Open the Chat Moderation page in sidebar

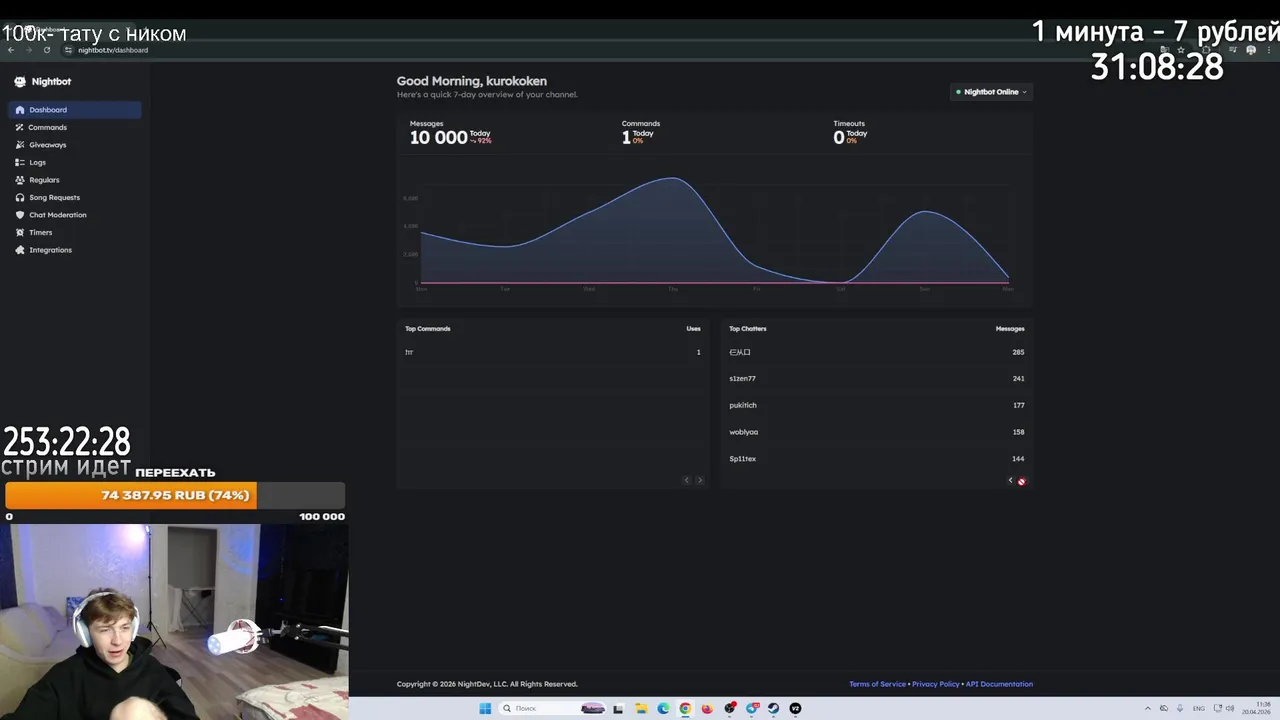(x=75, y=215)
